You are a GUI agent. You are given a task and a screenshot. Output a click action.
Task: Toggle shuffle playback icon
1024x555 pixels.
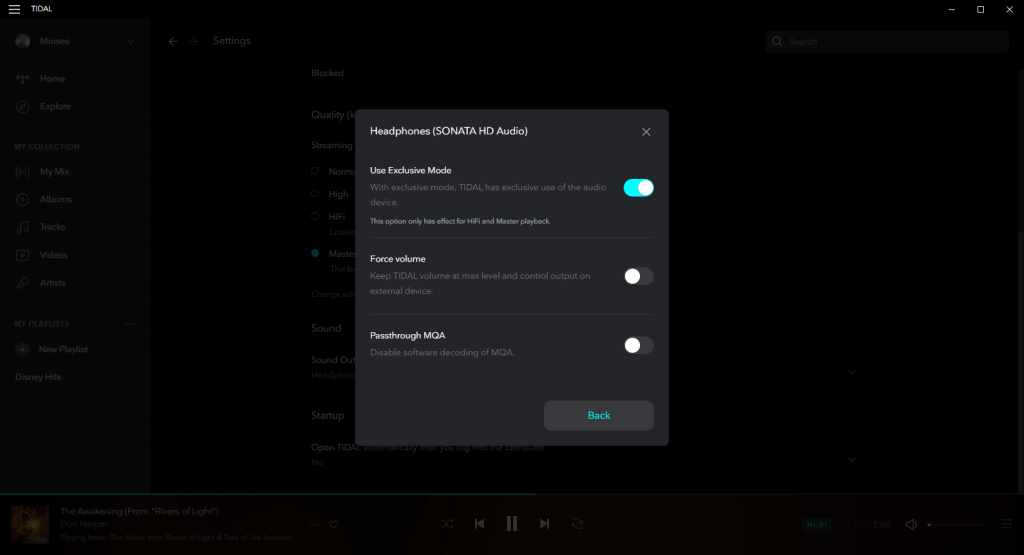tap(447, 523)
